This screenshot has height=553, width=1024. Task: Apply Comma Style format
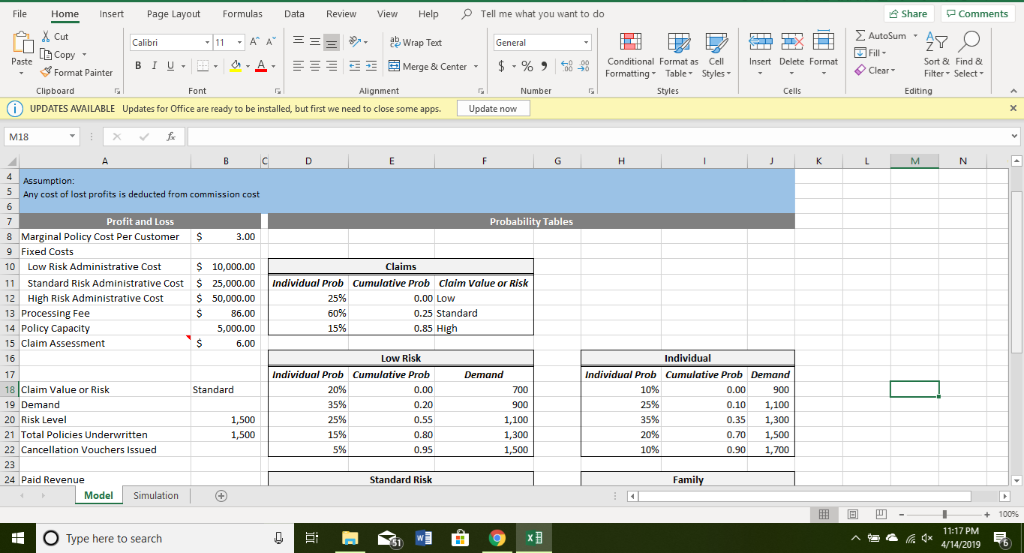click(543, 66)
